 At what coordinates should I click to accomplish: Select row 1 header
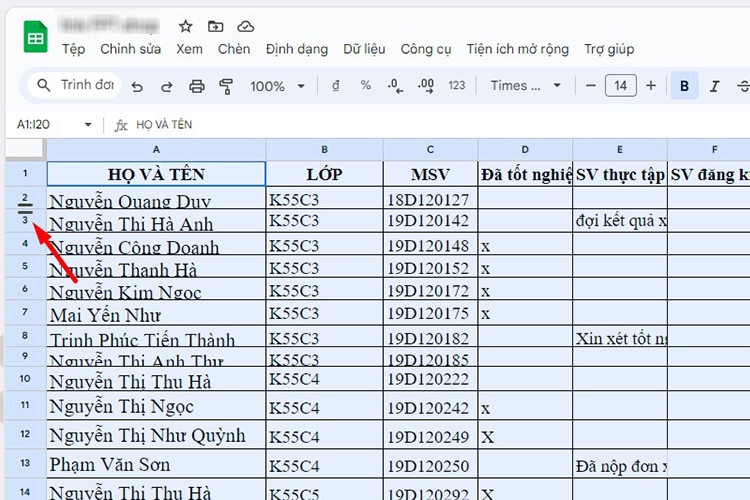[26, 173]
